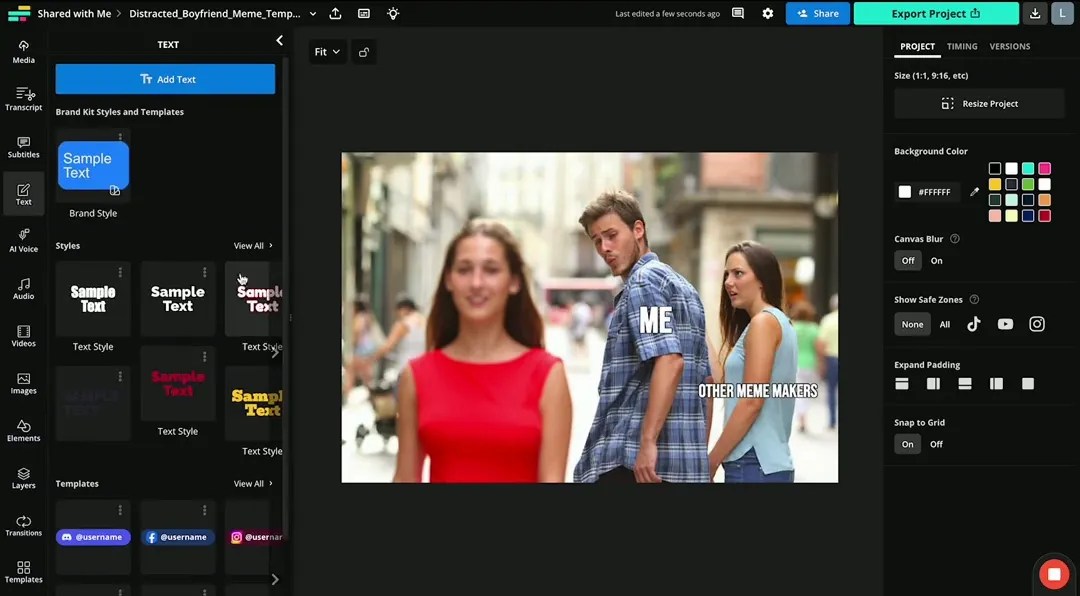This screenshot has height=596, width=1080.
Task: Click the Add Text button
Action: coord(165,79)
